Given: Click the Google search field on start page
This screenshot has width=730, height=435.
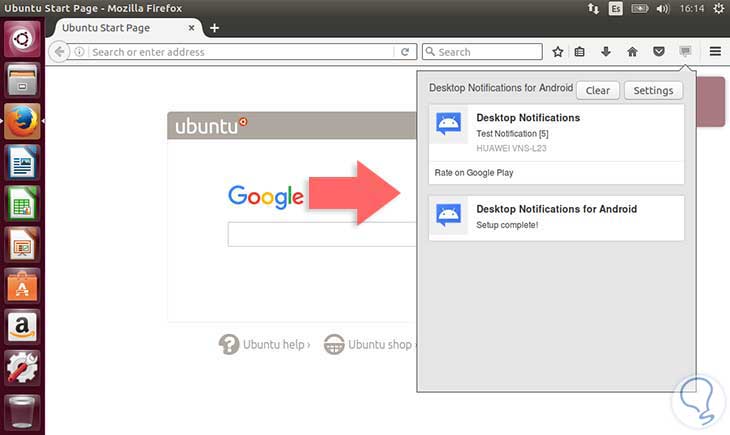Looking at the screenshot, I should pyautogui.click(x=322, y=234).
